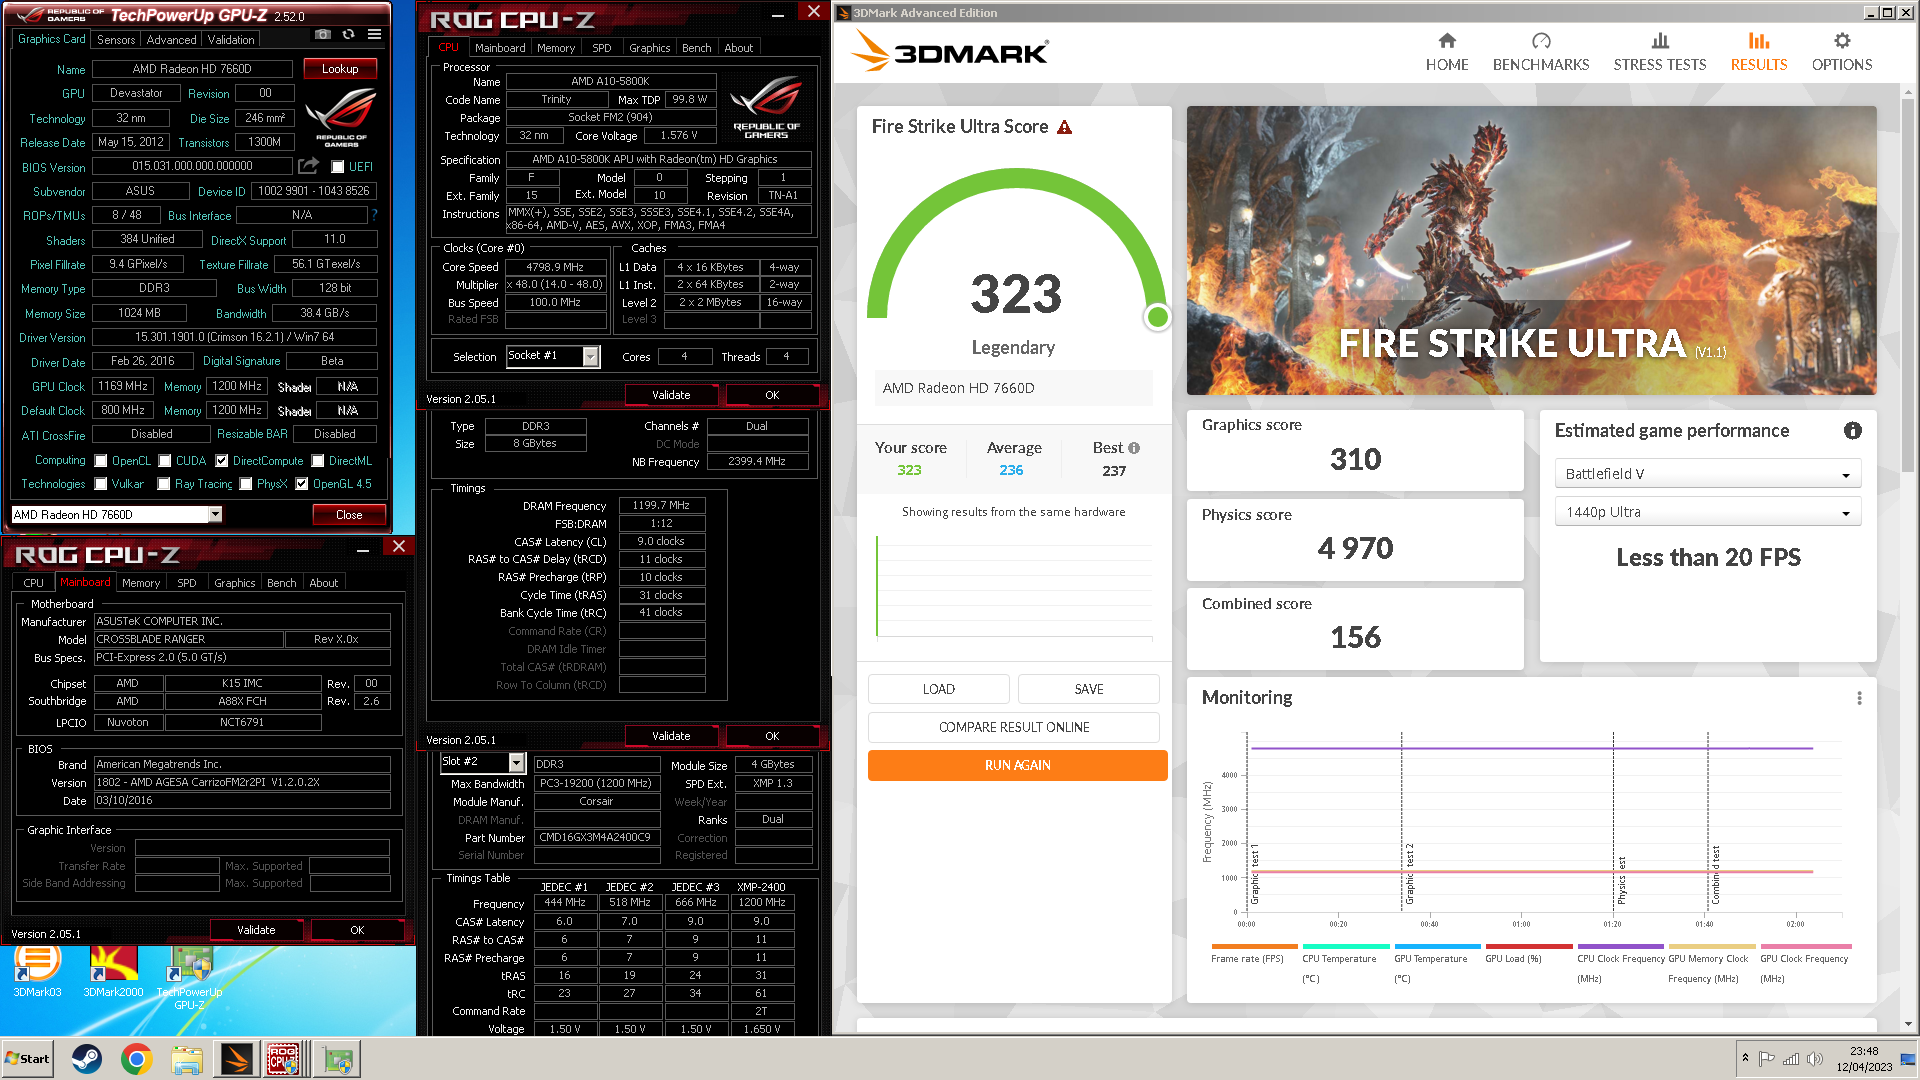Click the ROG CPU-Z taskbar button
The image size is (1920, 1080).
point(284,1059)
